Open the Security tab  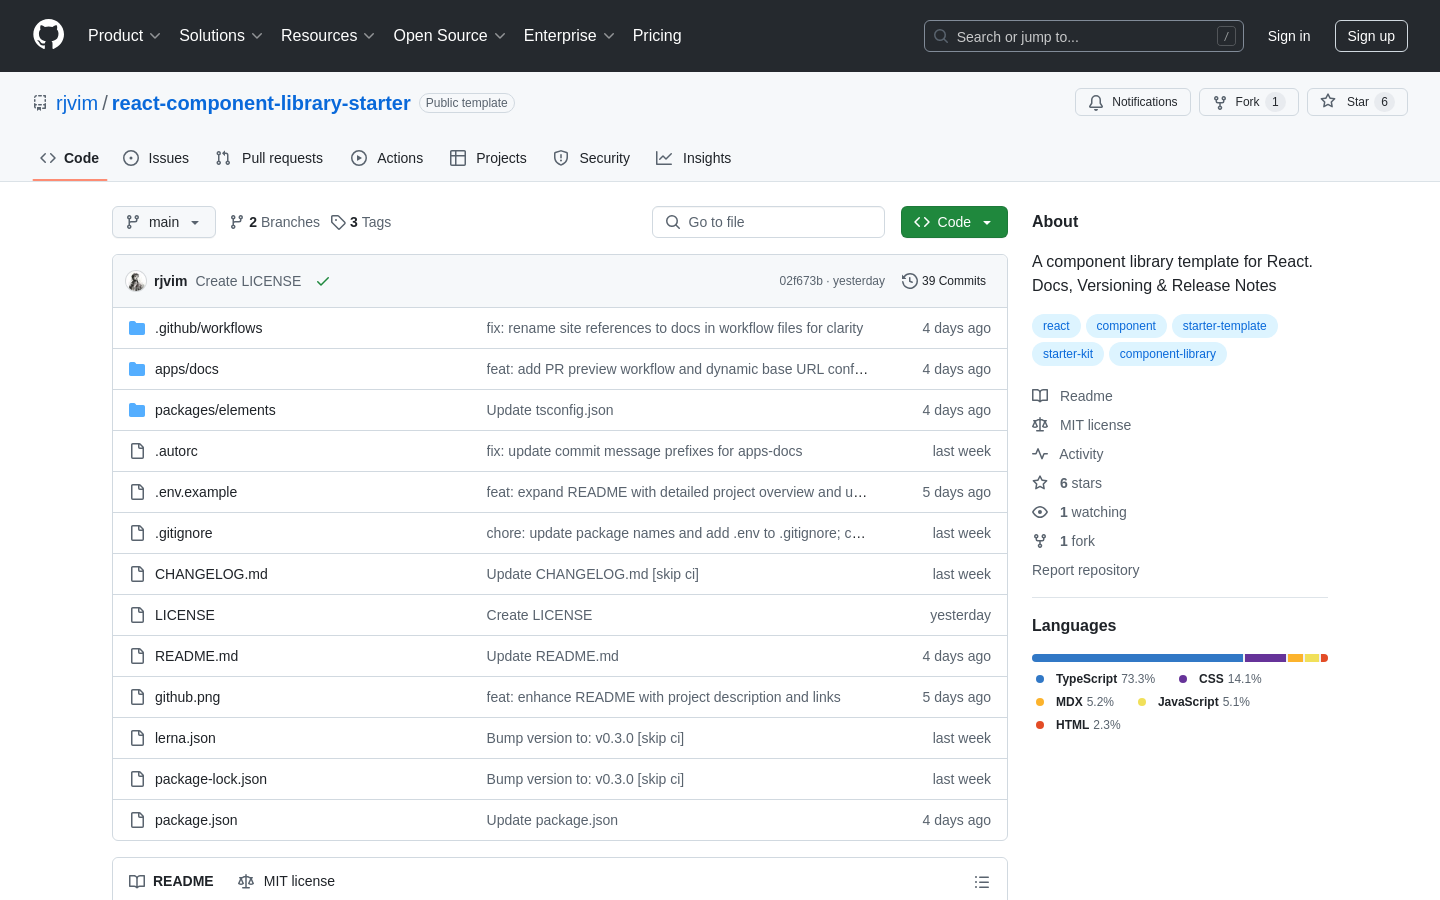pos(592,158)
